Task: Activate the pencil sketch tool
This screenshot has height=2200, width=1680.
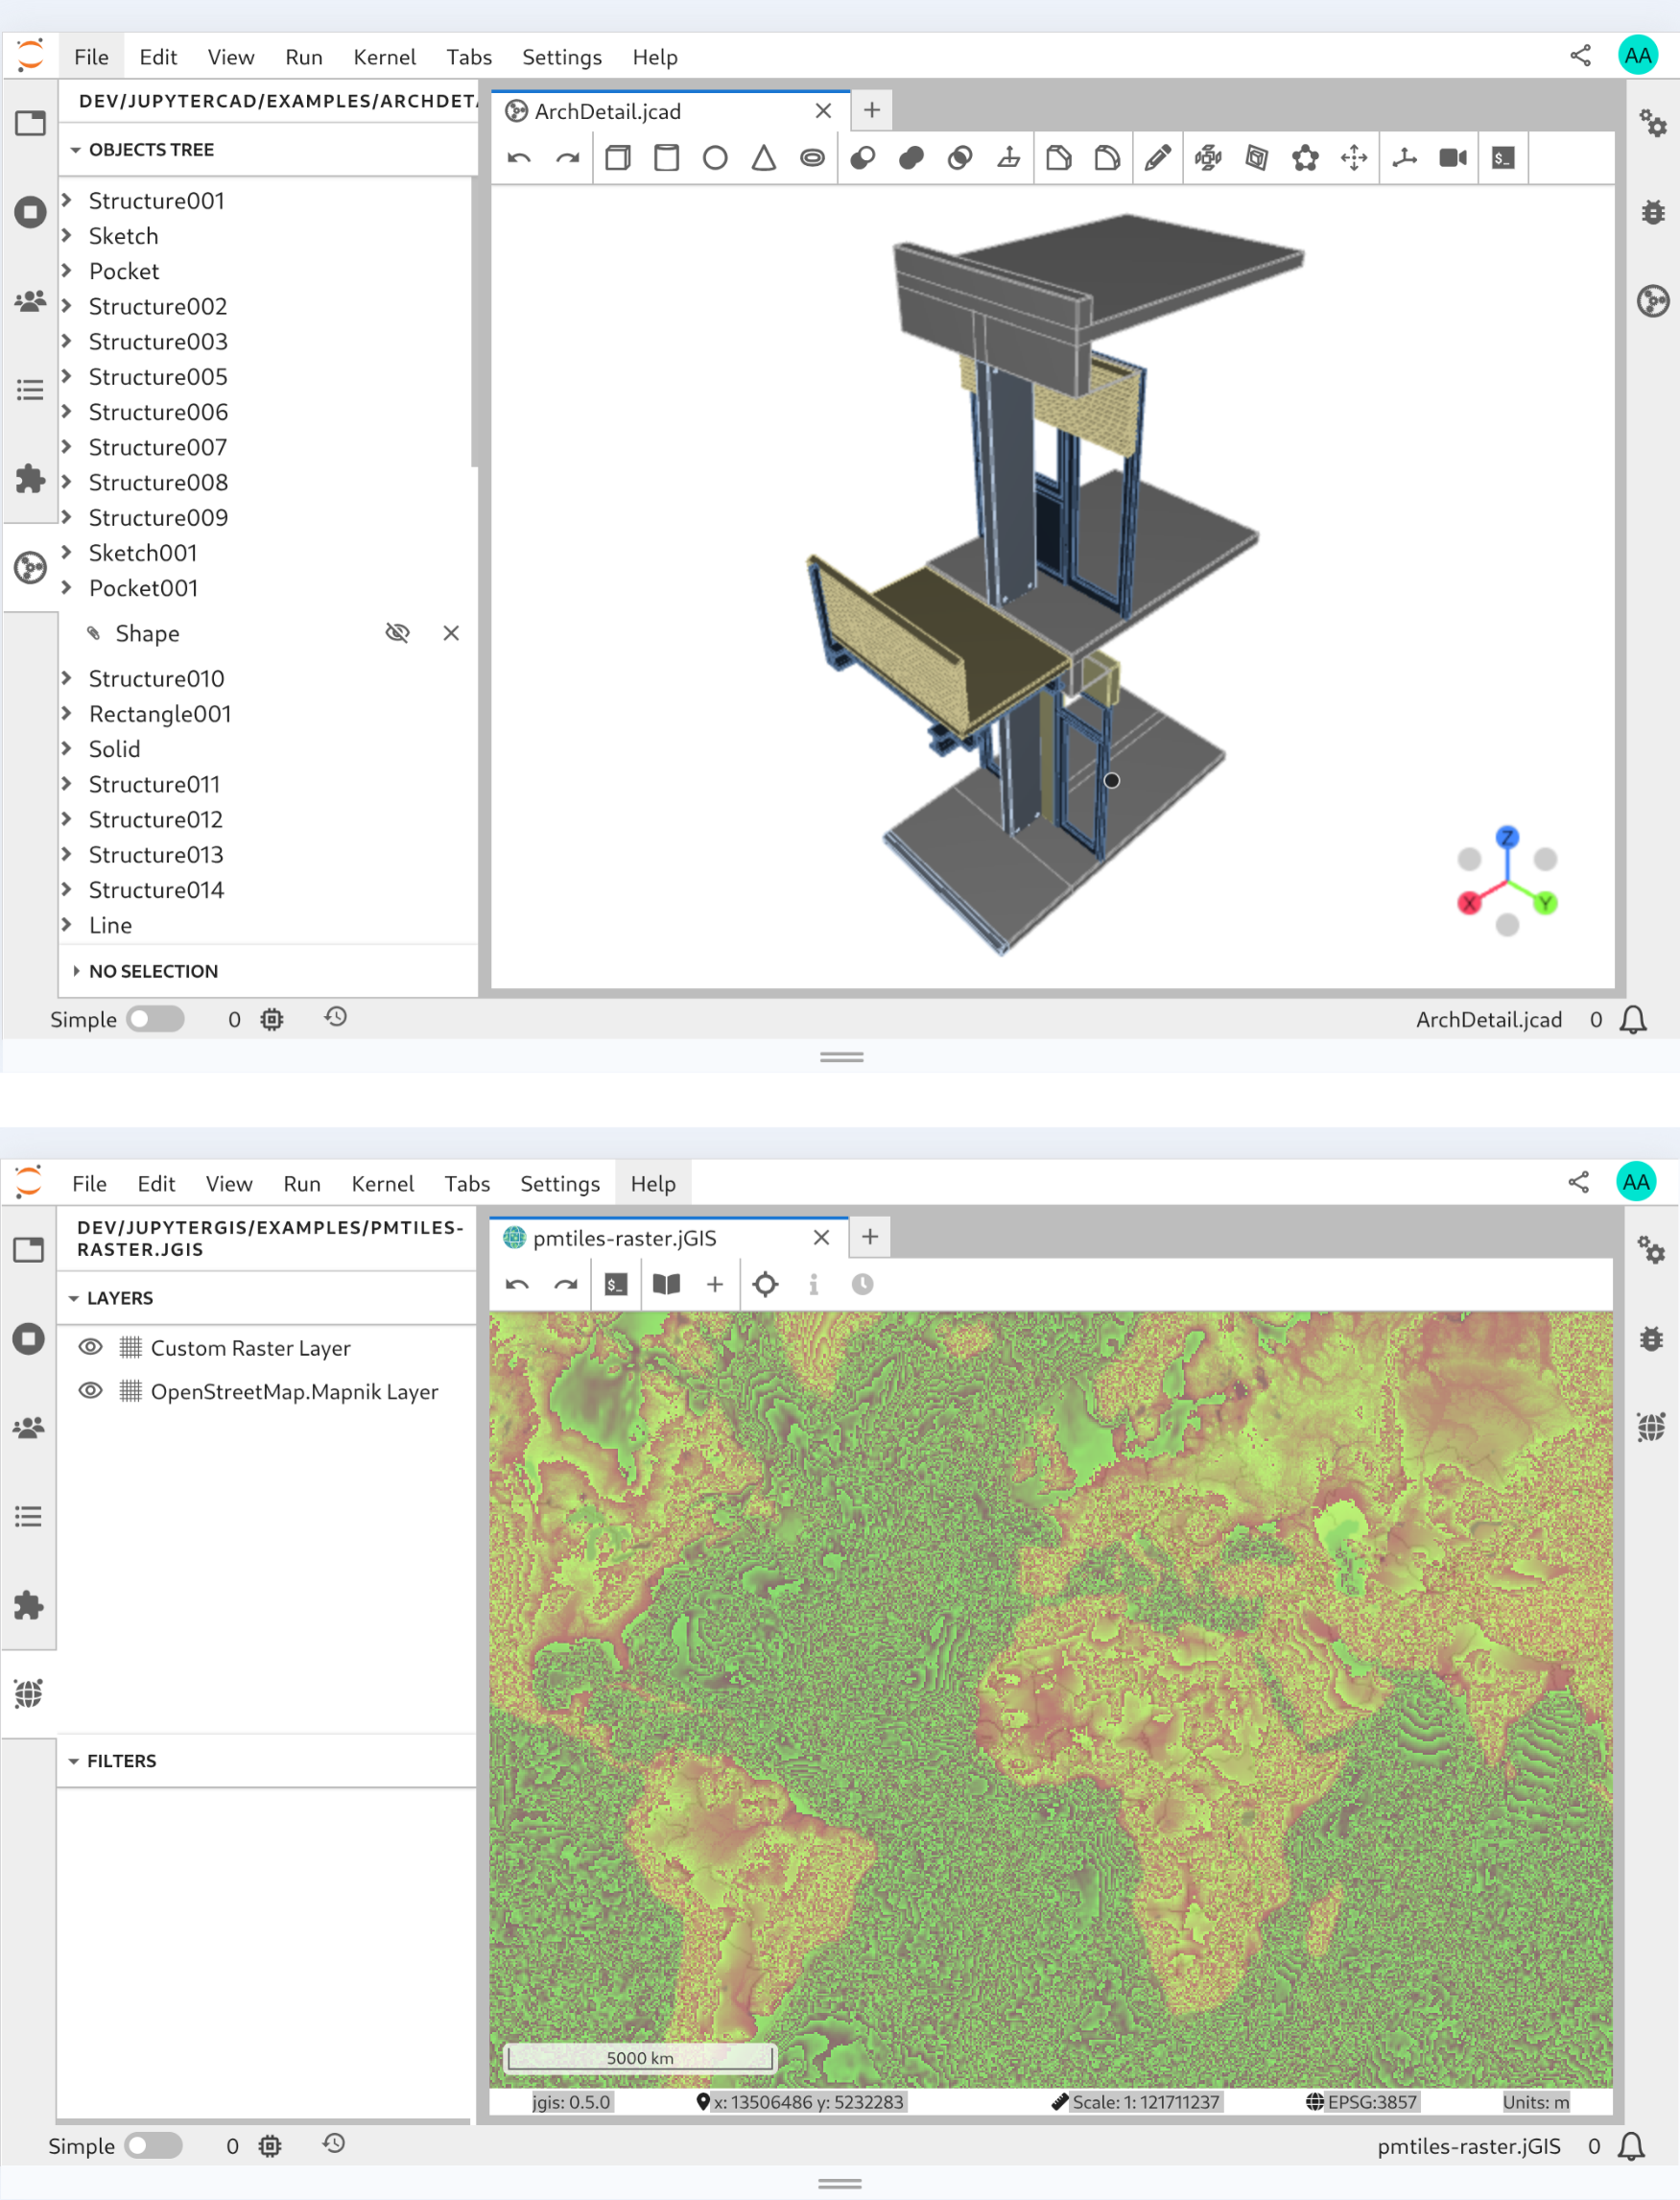Action: coord(1158,158)
